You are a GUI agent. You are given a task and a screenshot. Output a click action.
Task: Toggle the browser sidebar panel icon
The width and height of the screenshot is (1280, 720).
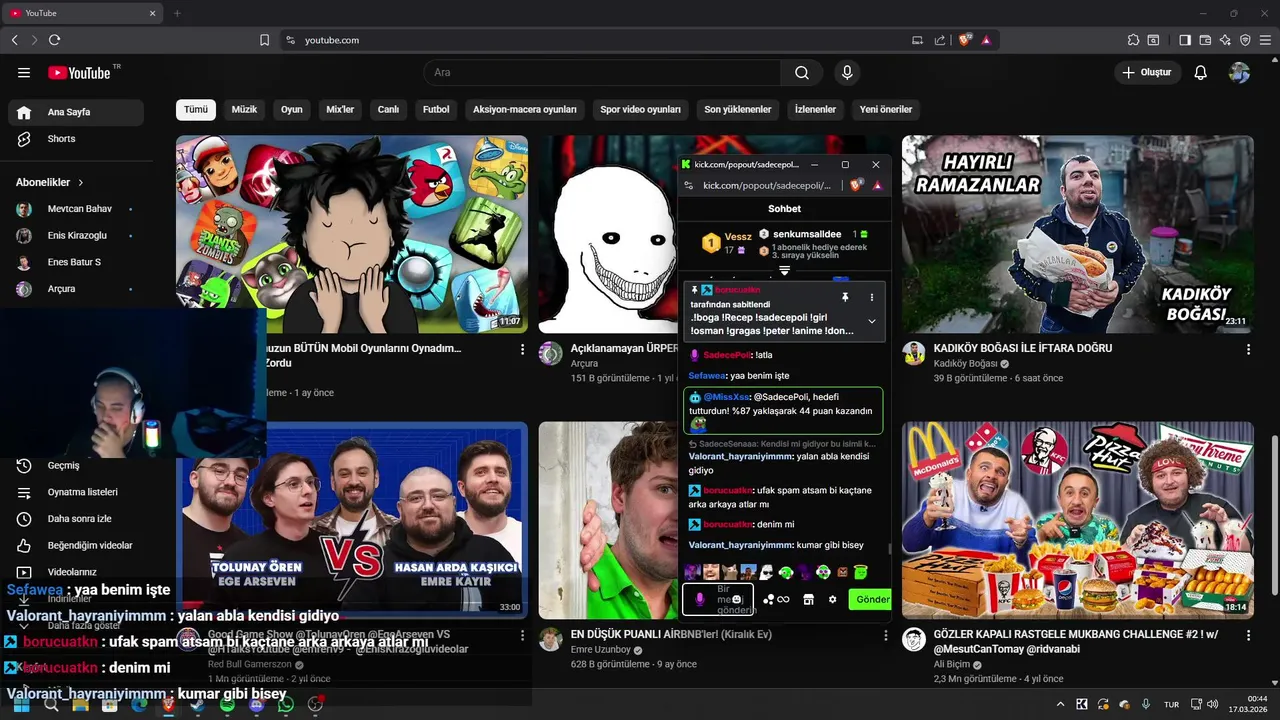pyautogui.click(x=1185, y=40)
